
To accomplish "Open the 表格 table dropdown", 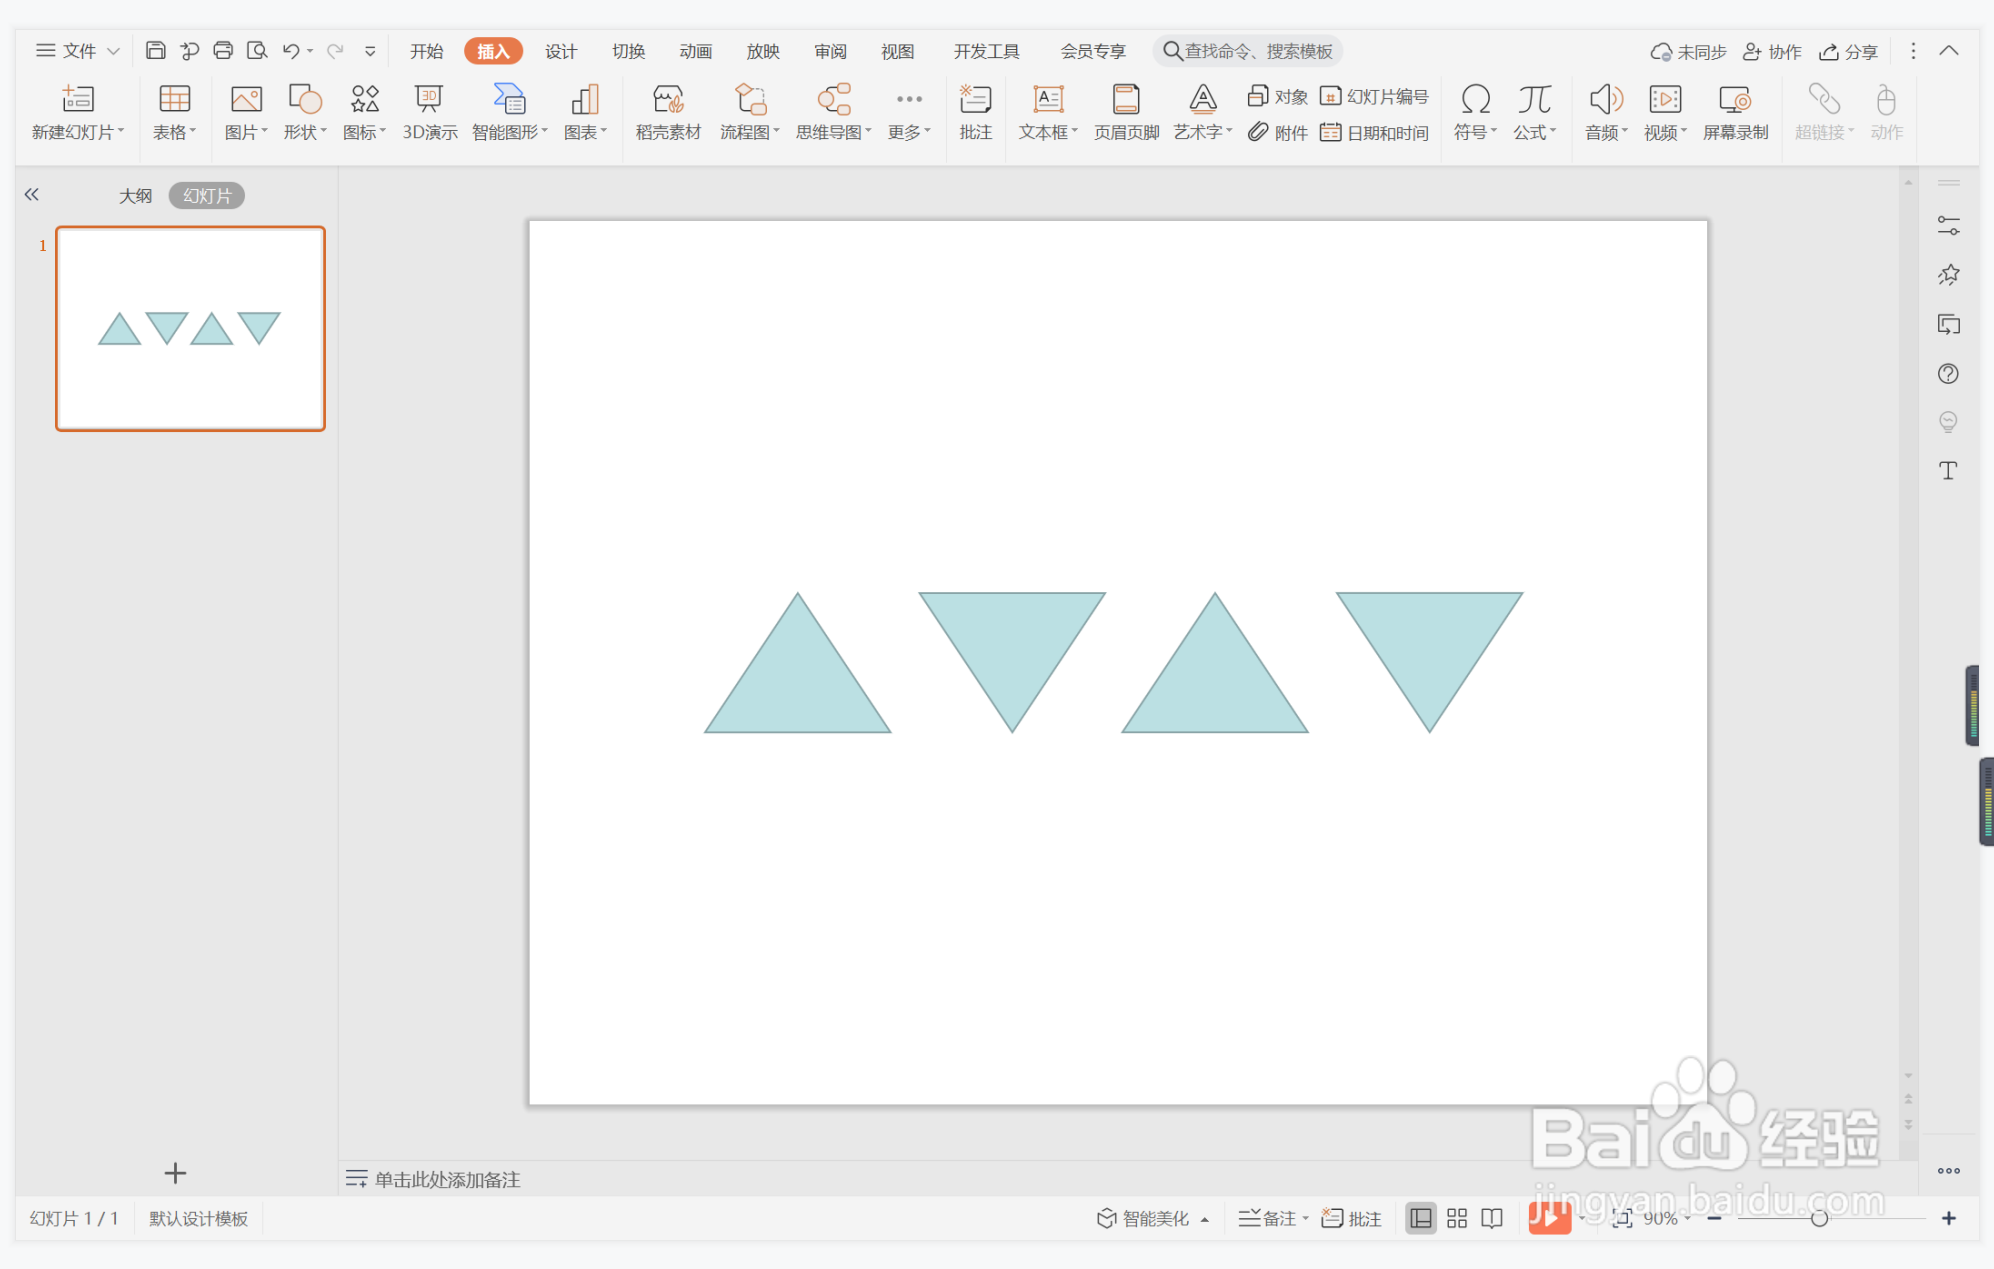I will point(175,131).
